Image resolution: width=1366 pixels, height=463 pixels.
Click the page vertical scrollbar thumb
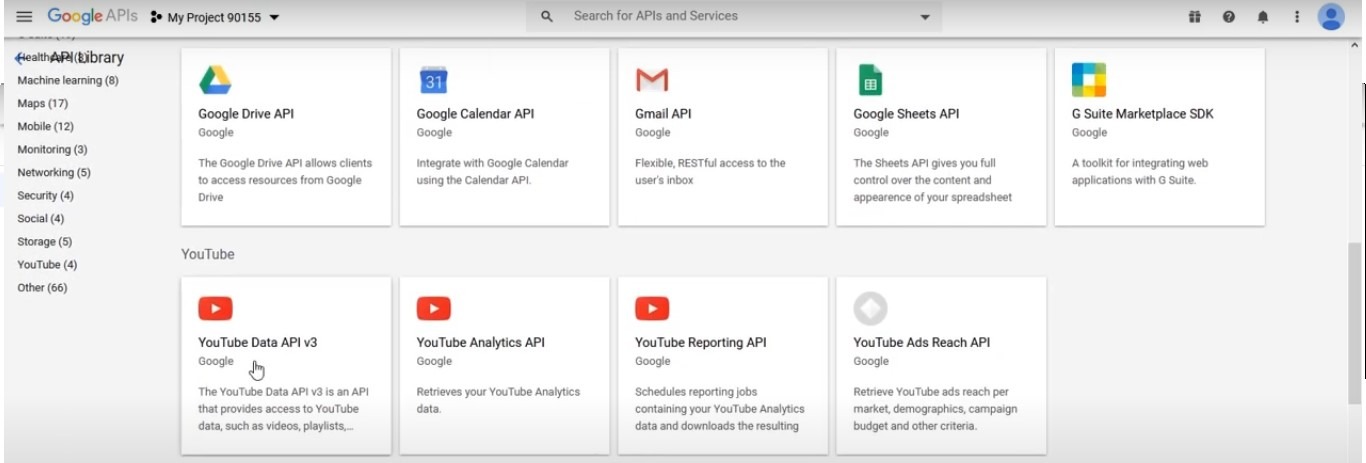pos(1355,323)
